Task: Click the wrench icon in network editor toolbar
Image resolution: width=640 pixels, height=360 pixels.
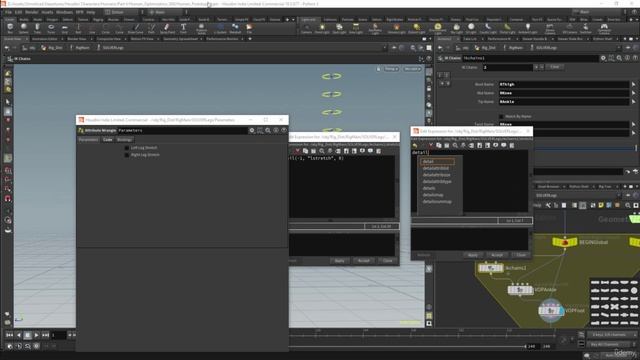Action: coord(548,205)
